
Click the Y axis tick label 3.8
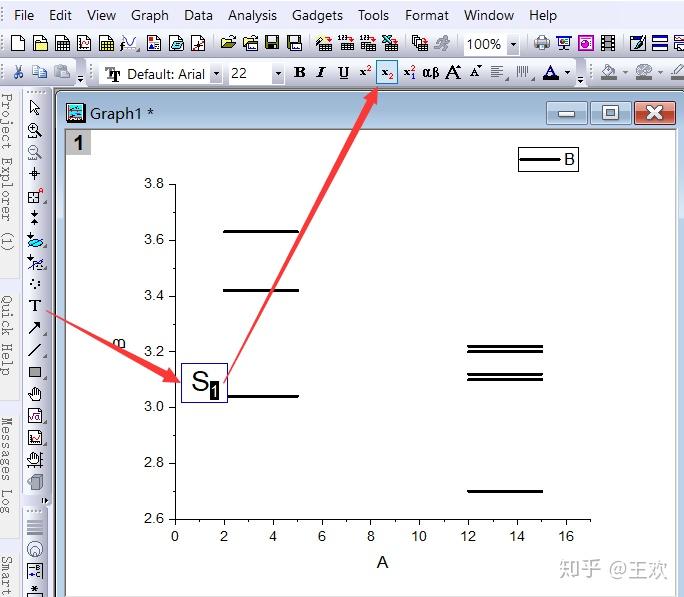pos(154,183)
